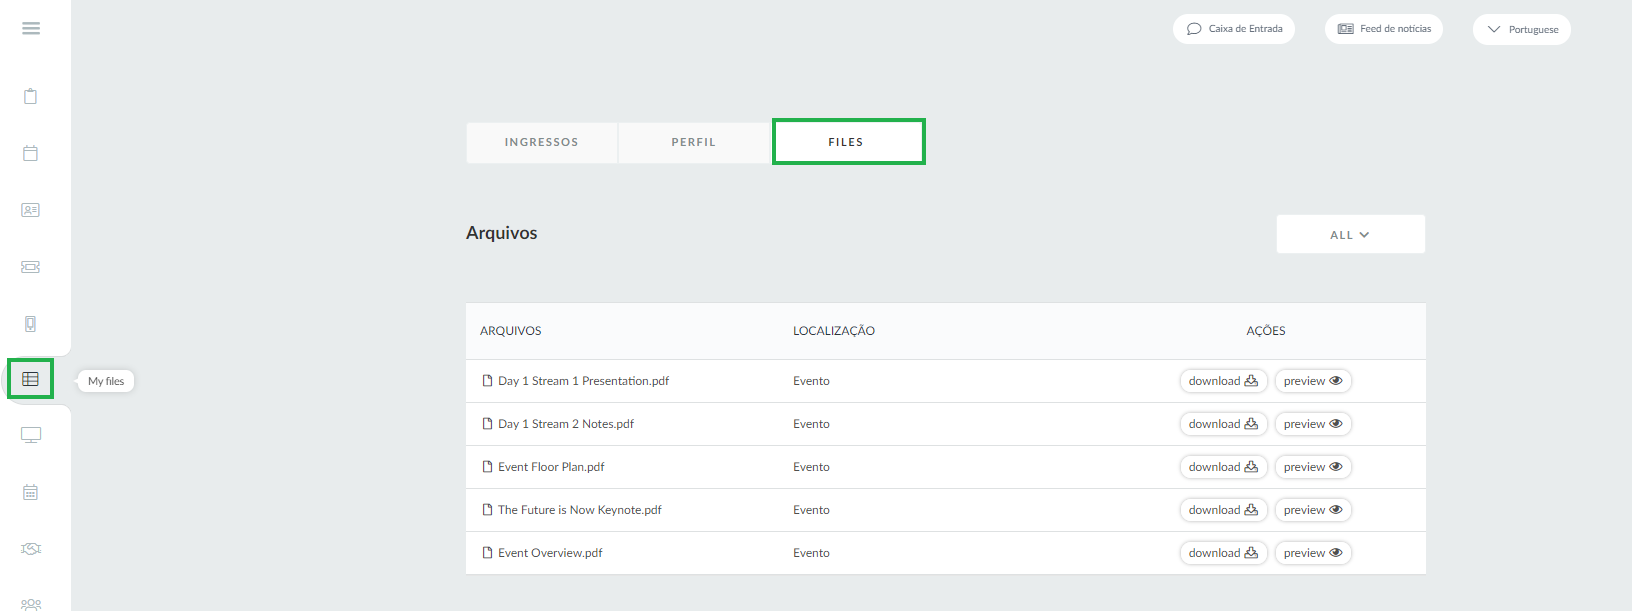Click the Event Floor Plan.pdf file name
Image resolution: width=1632 pixels, height=611 pixels.
[551, 467]
